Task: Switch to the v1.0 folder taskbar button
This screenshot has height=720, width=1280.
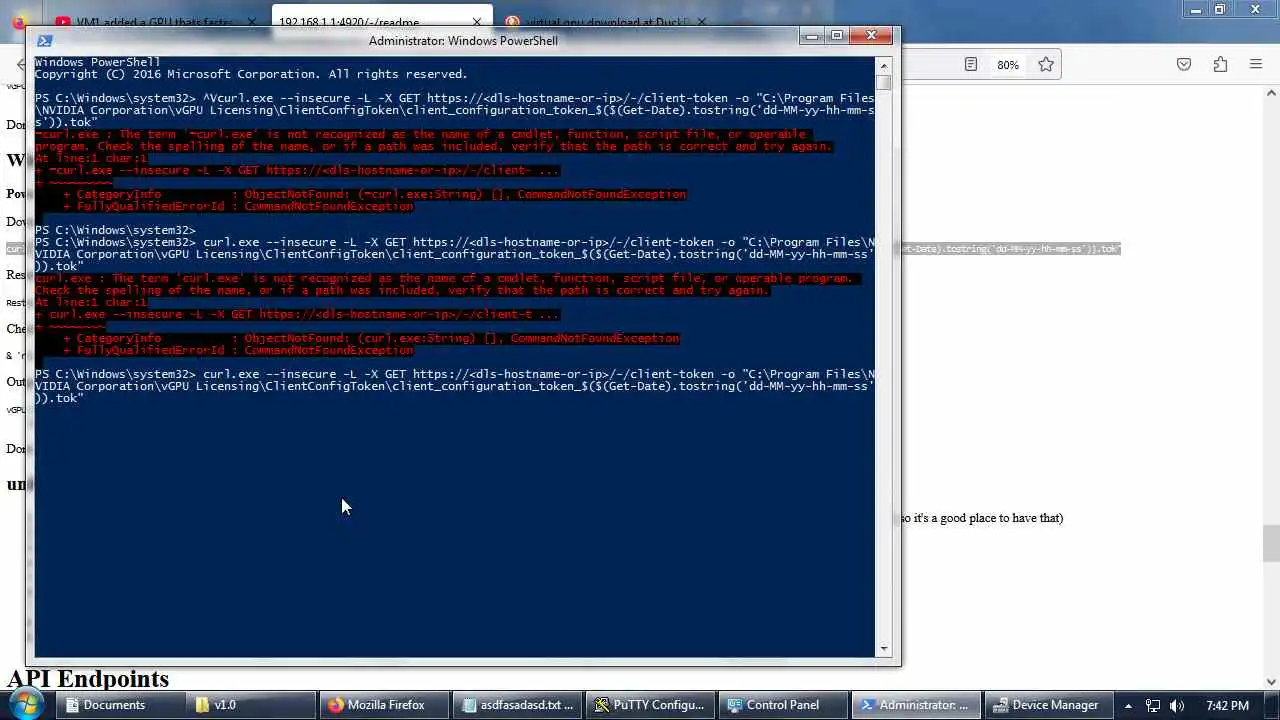Action: [x=250, y=705]
